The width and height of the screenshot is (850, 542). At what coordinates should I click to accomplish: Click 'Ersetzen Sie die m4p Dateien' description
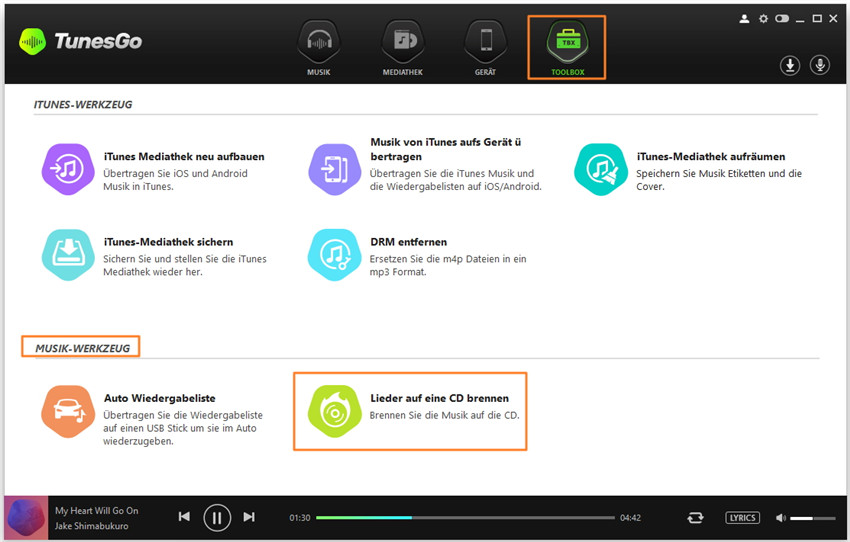pos(448,265)
